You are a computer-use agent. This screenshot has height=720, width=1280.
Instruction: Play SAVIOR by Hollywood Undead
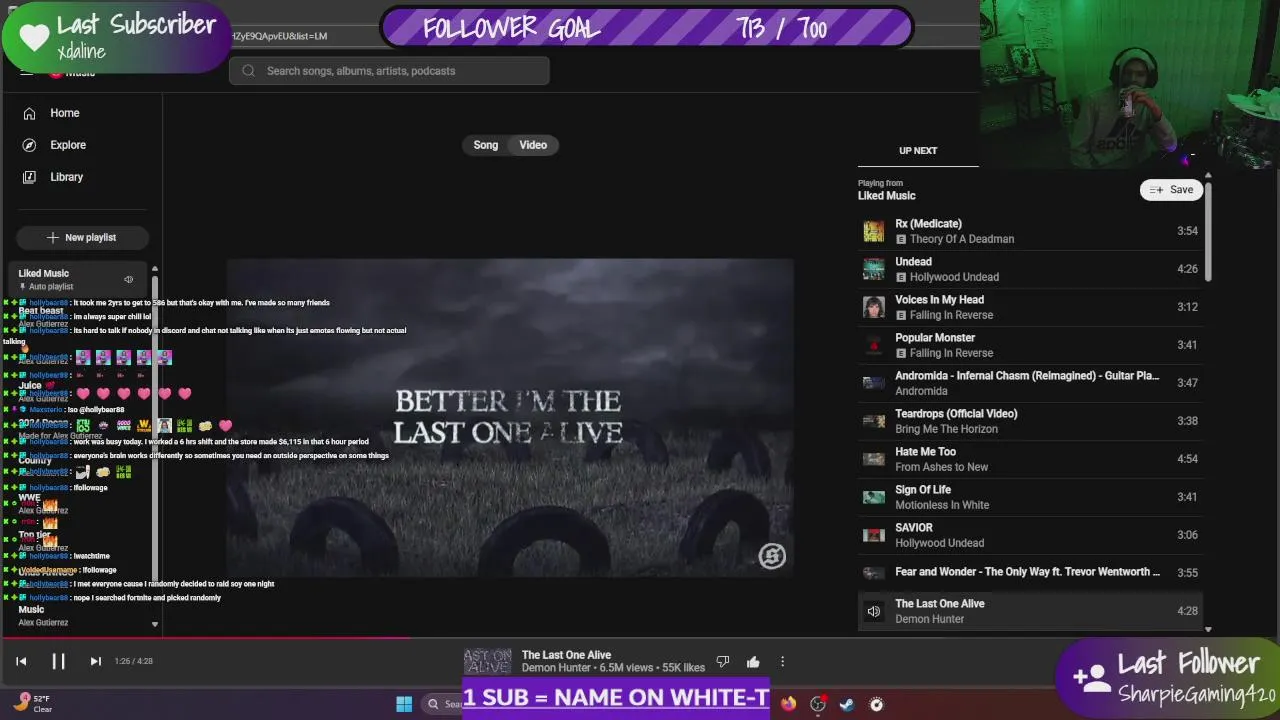click(x=1030, y=535)
